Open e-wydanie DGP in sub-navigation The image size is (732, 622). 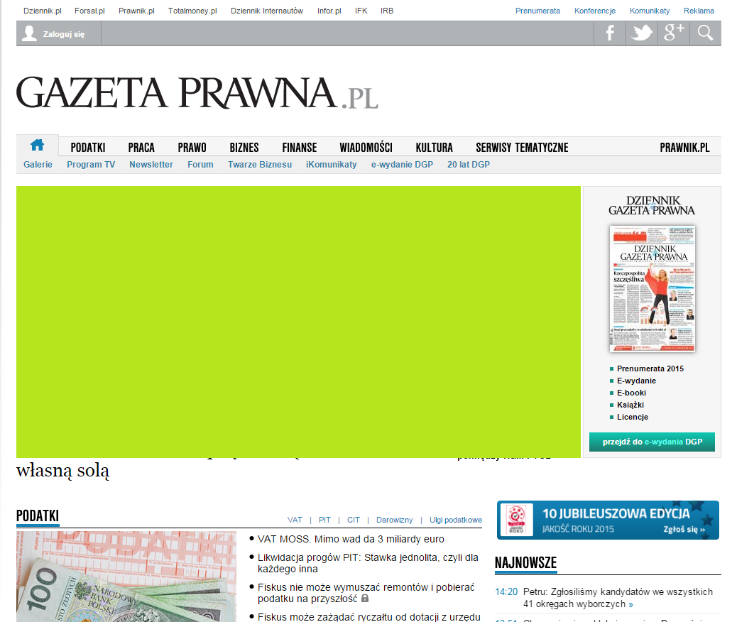click(402, 164)
